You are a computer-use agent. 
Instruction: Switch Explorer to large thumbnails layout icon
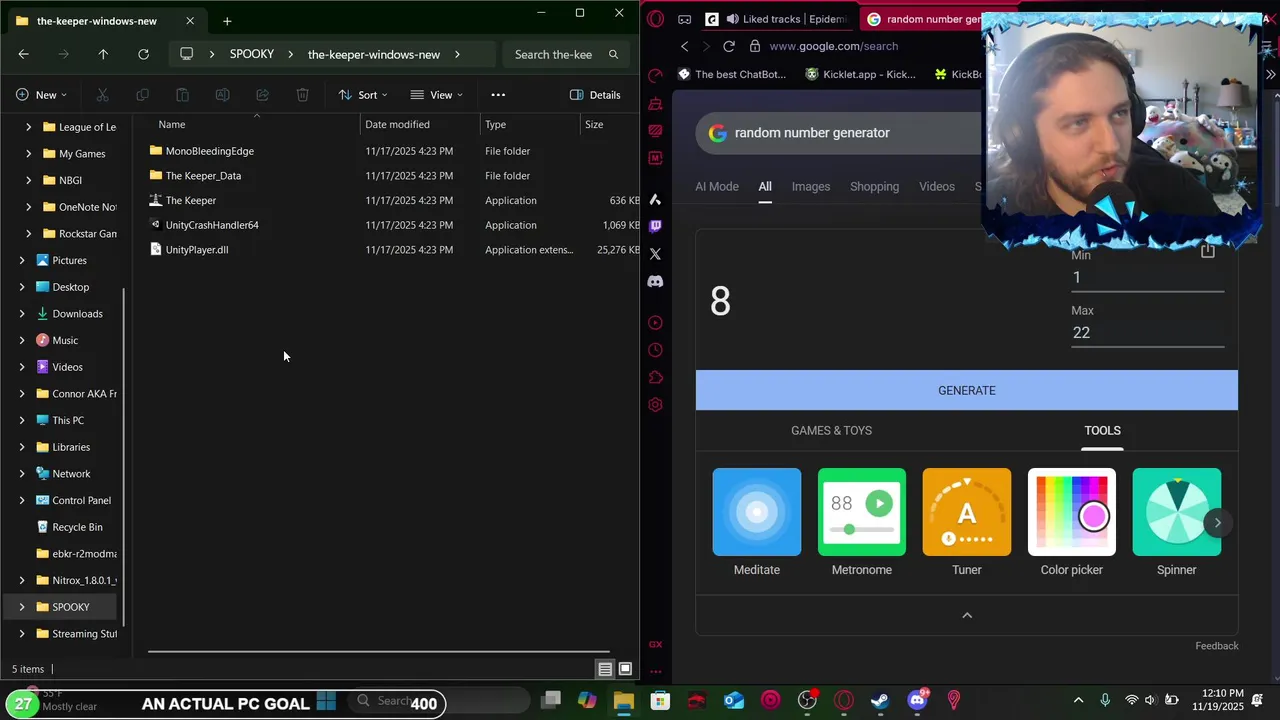pyautogui.click(x=625, y=669)
